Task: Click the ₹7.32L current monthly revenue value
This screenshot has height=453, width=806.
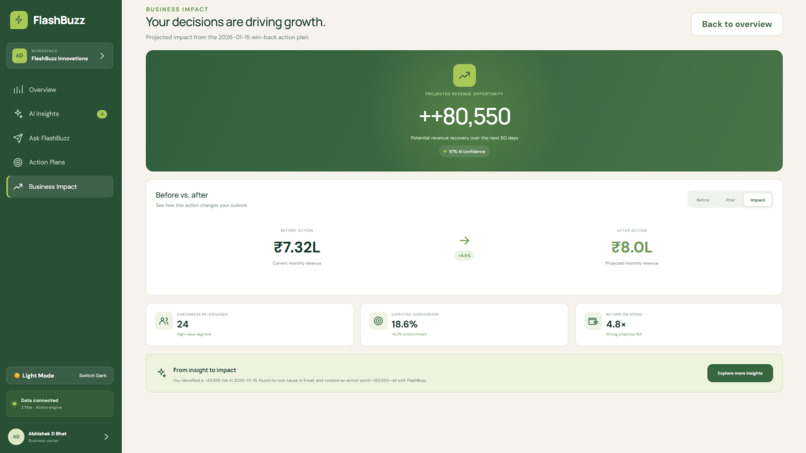Action: [x=297, y=247]
